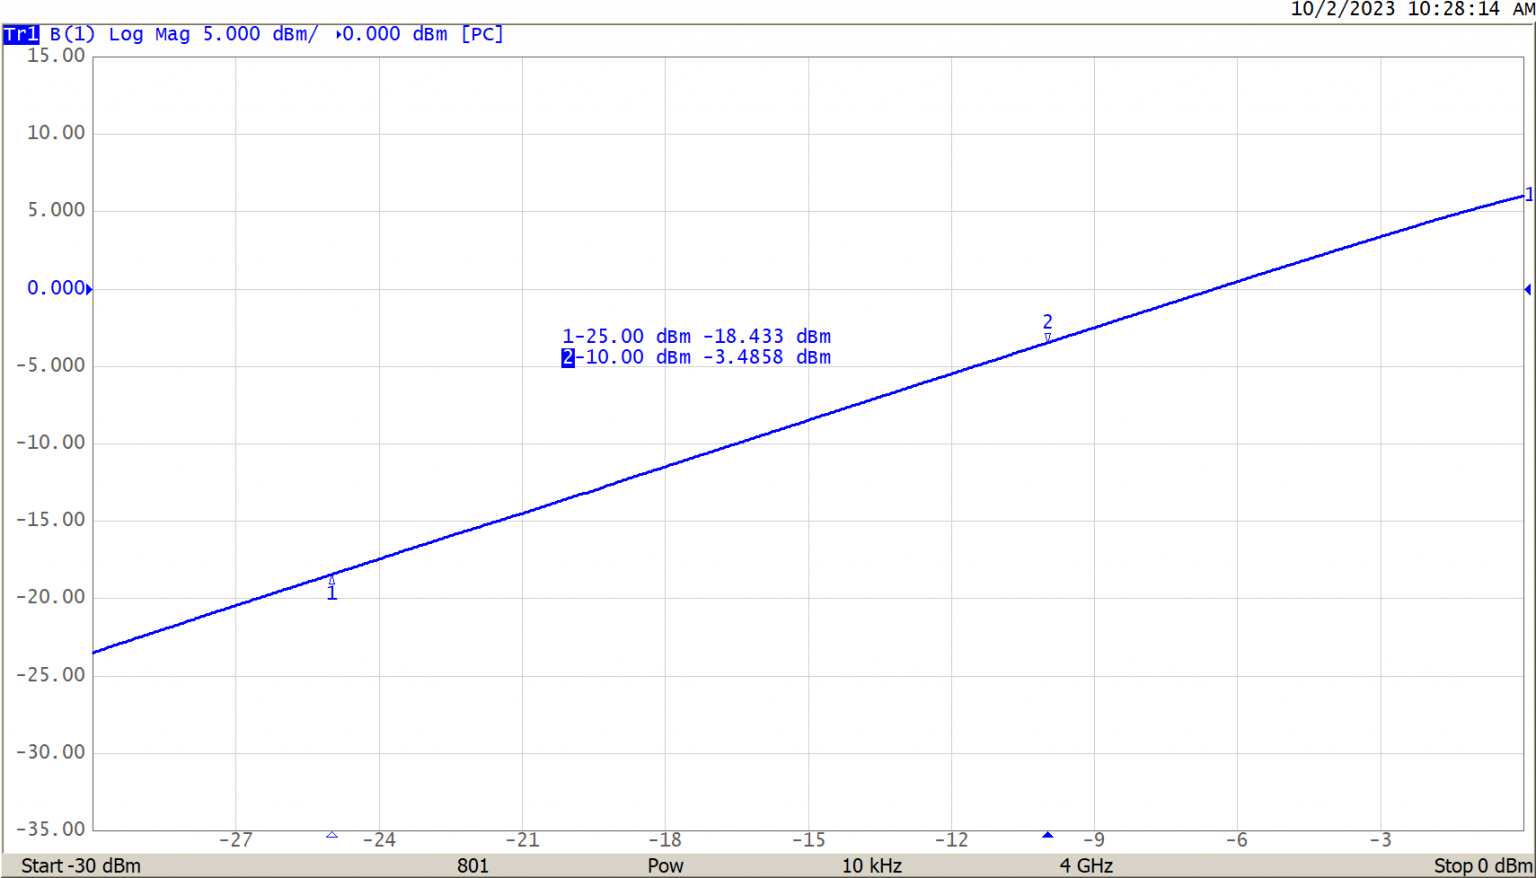The image size is (1536, 878).
Task: Click the 4 GHz CW frequency label
Action: click(x=1086, y=866)
